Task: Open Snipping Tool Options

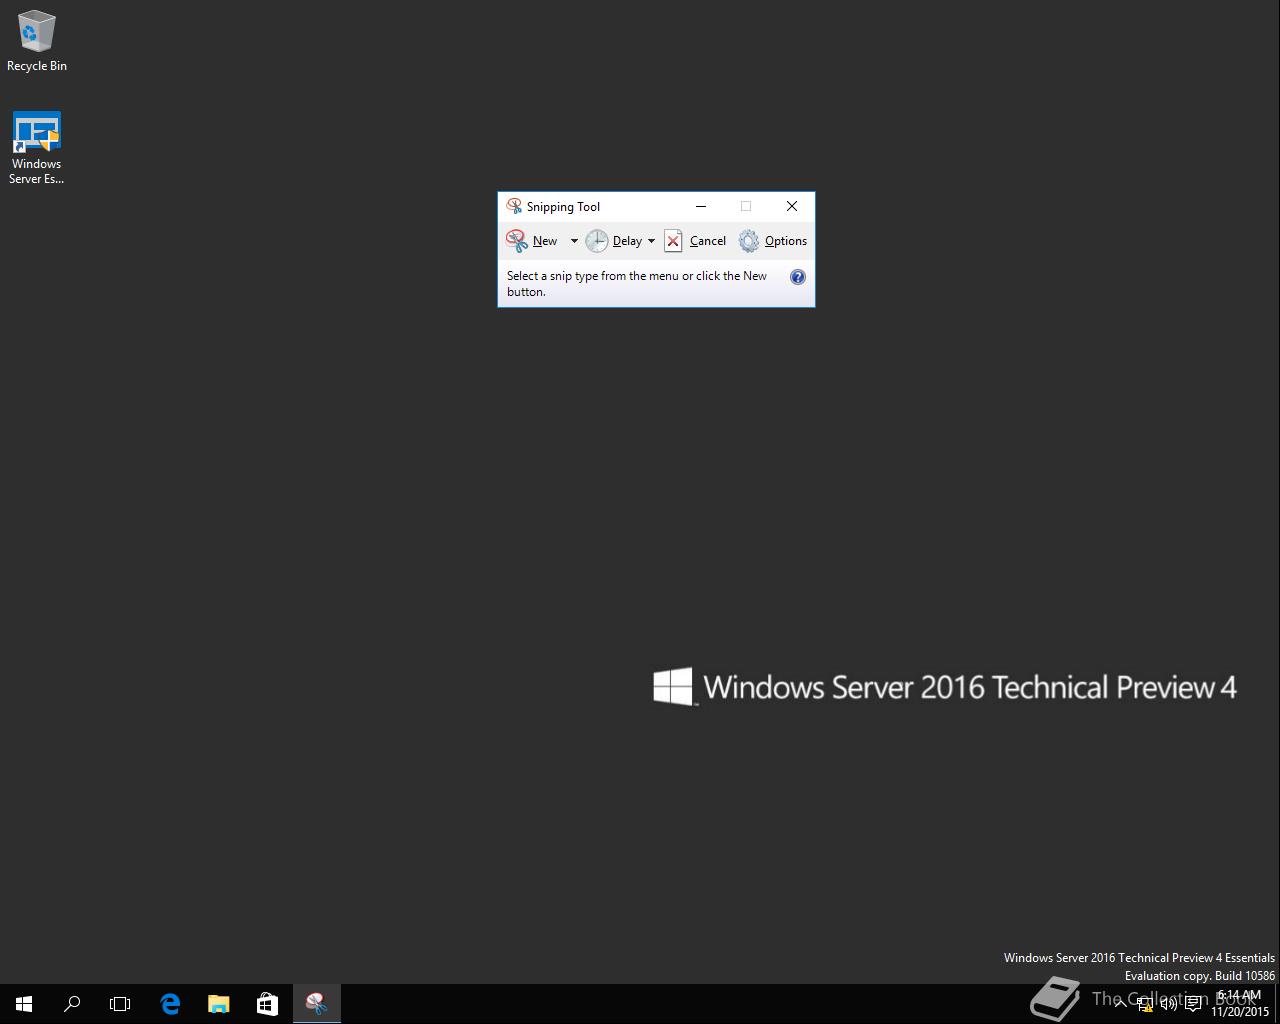Action: [773, 241]
